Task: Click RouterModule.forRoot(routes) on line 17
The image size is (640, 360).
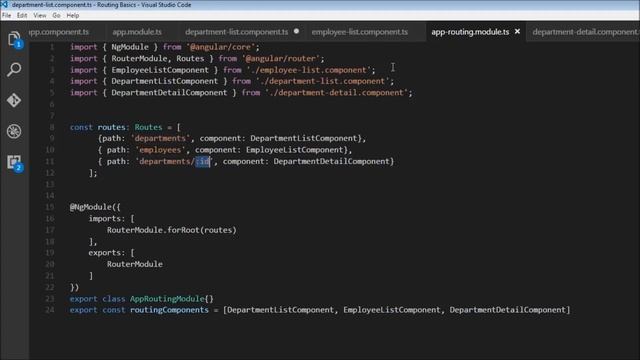Action: [x=171, y=230]
